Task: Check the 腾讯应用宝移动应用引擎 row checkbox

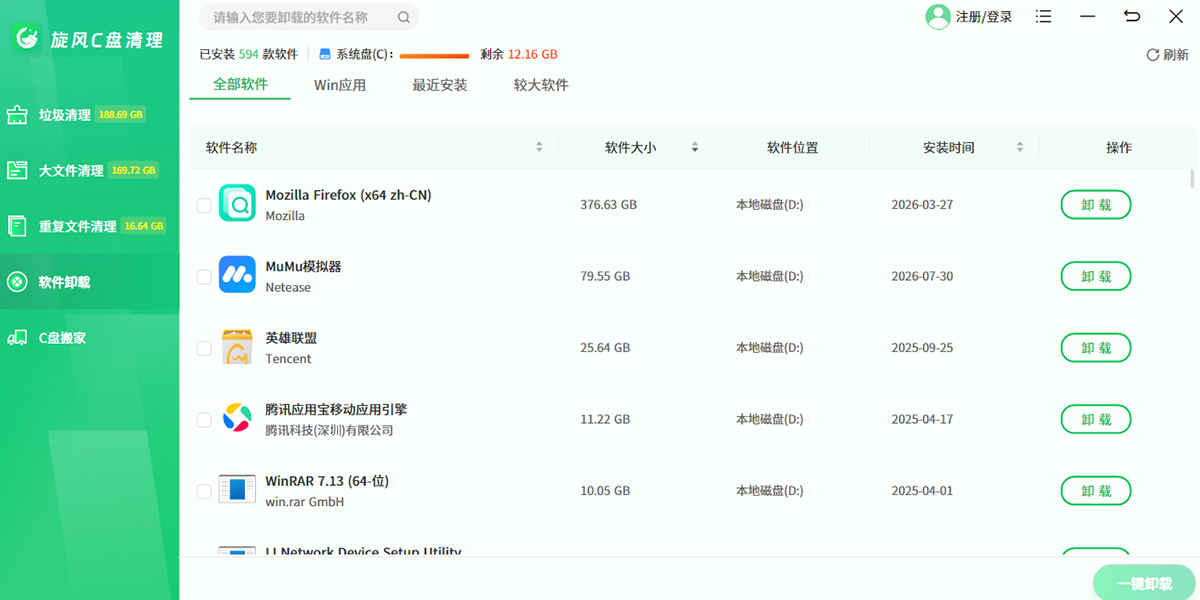Action: (204, 419)
